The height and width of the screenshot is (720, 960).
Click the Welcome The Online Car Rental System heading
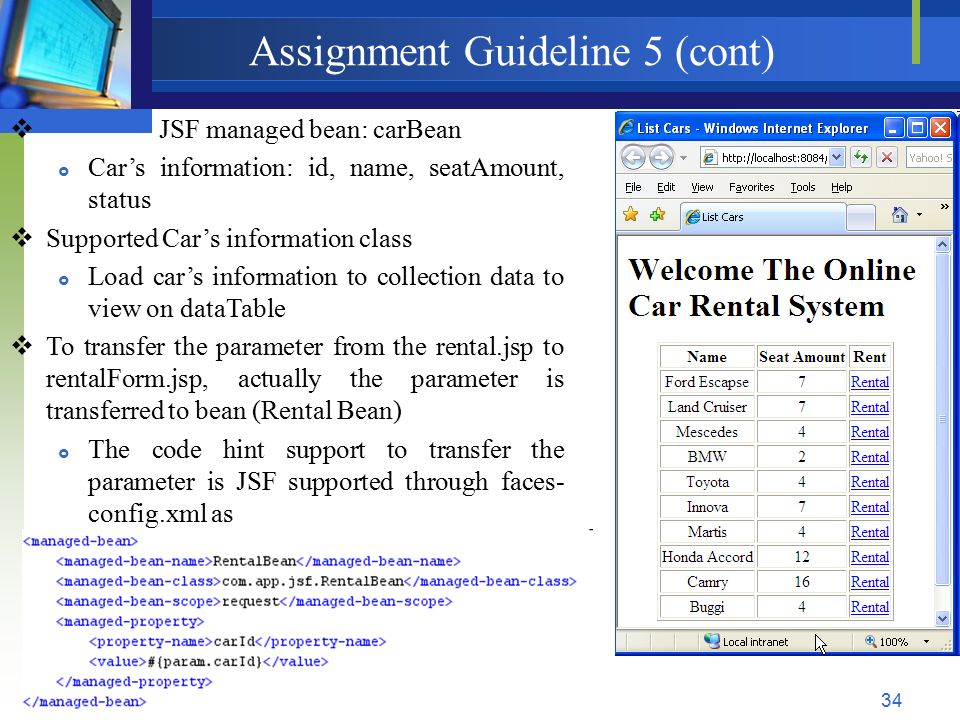coord(772,288)
